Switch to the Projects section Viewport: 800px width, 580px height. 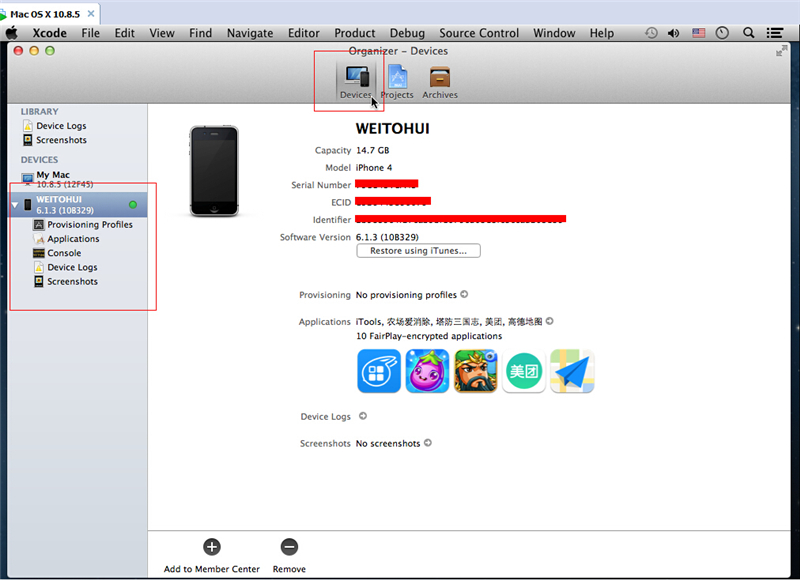tap(397, 82)
